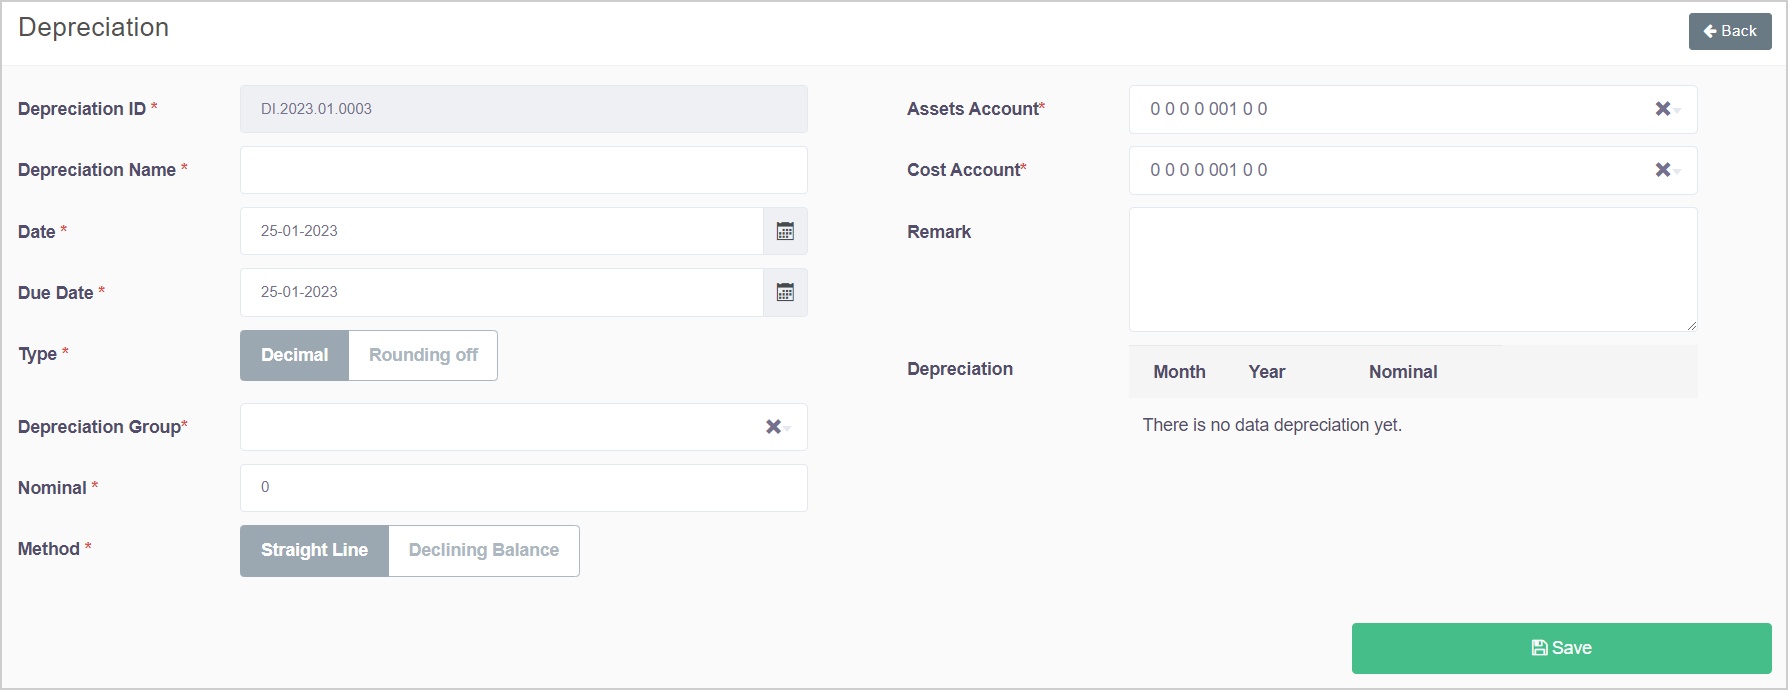Choose Straight Line method
1788x690 pixels.
point(314,550)
